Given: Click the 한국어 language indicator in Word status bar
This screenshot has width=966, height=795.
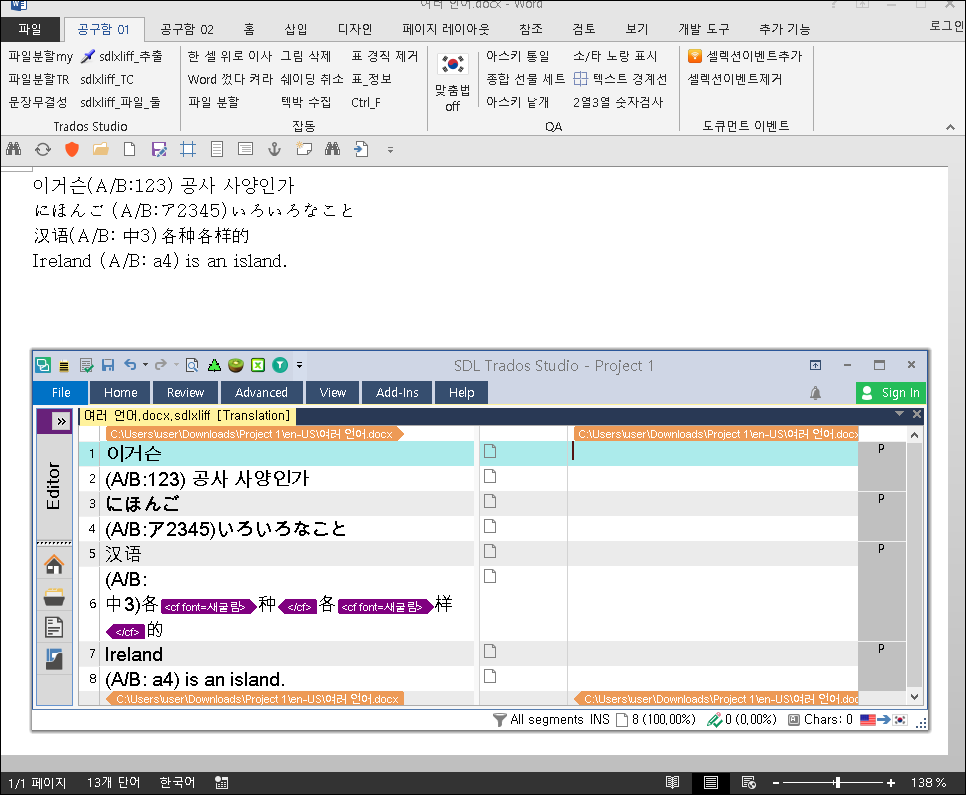Looking at the screenshot, I should (x=177, y=783).
